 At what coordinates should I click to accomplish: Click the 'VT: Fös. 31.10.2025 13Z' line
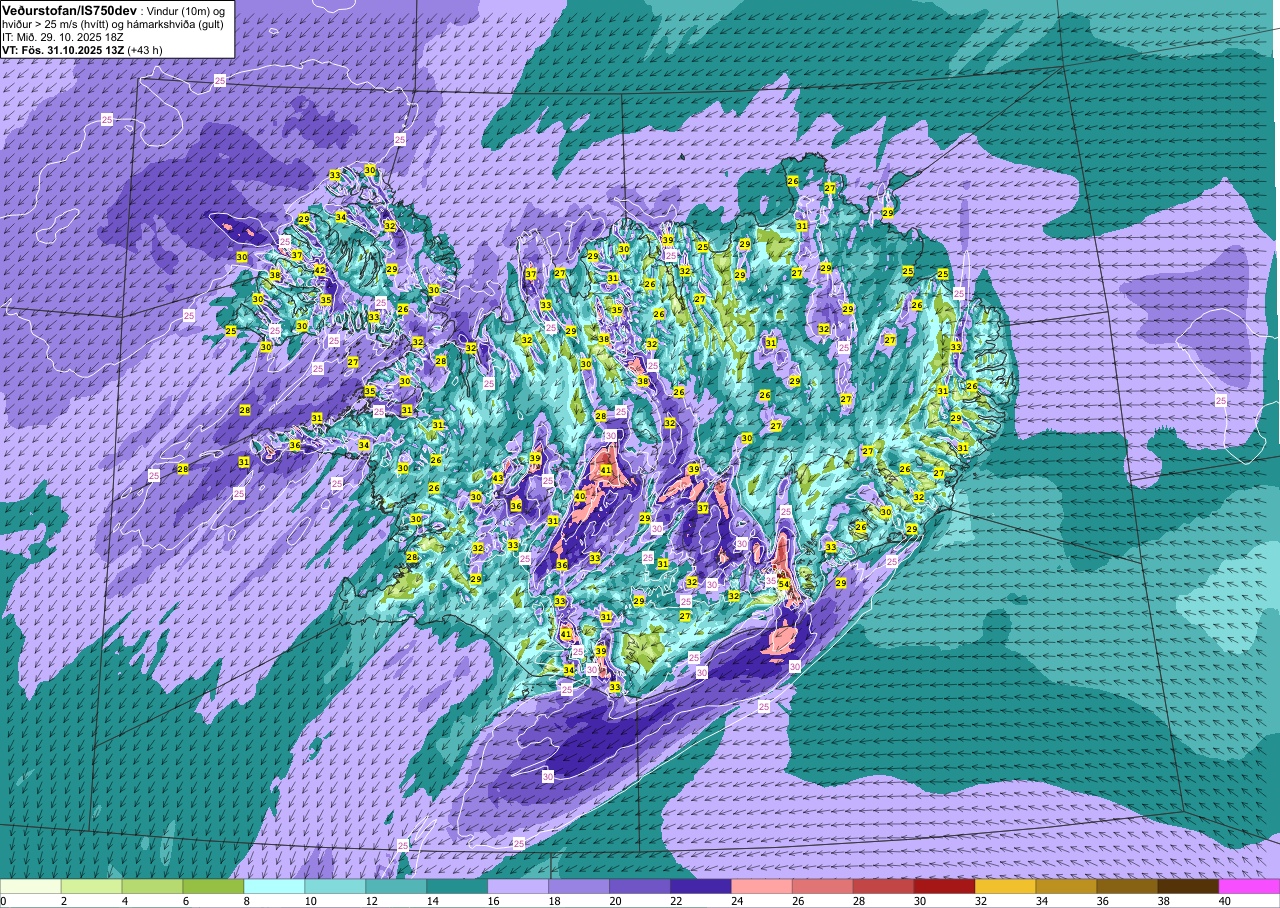click(62, 50)
